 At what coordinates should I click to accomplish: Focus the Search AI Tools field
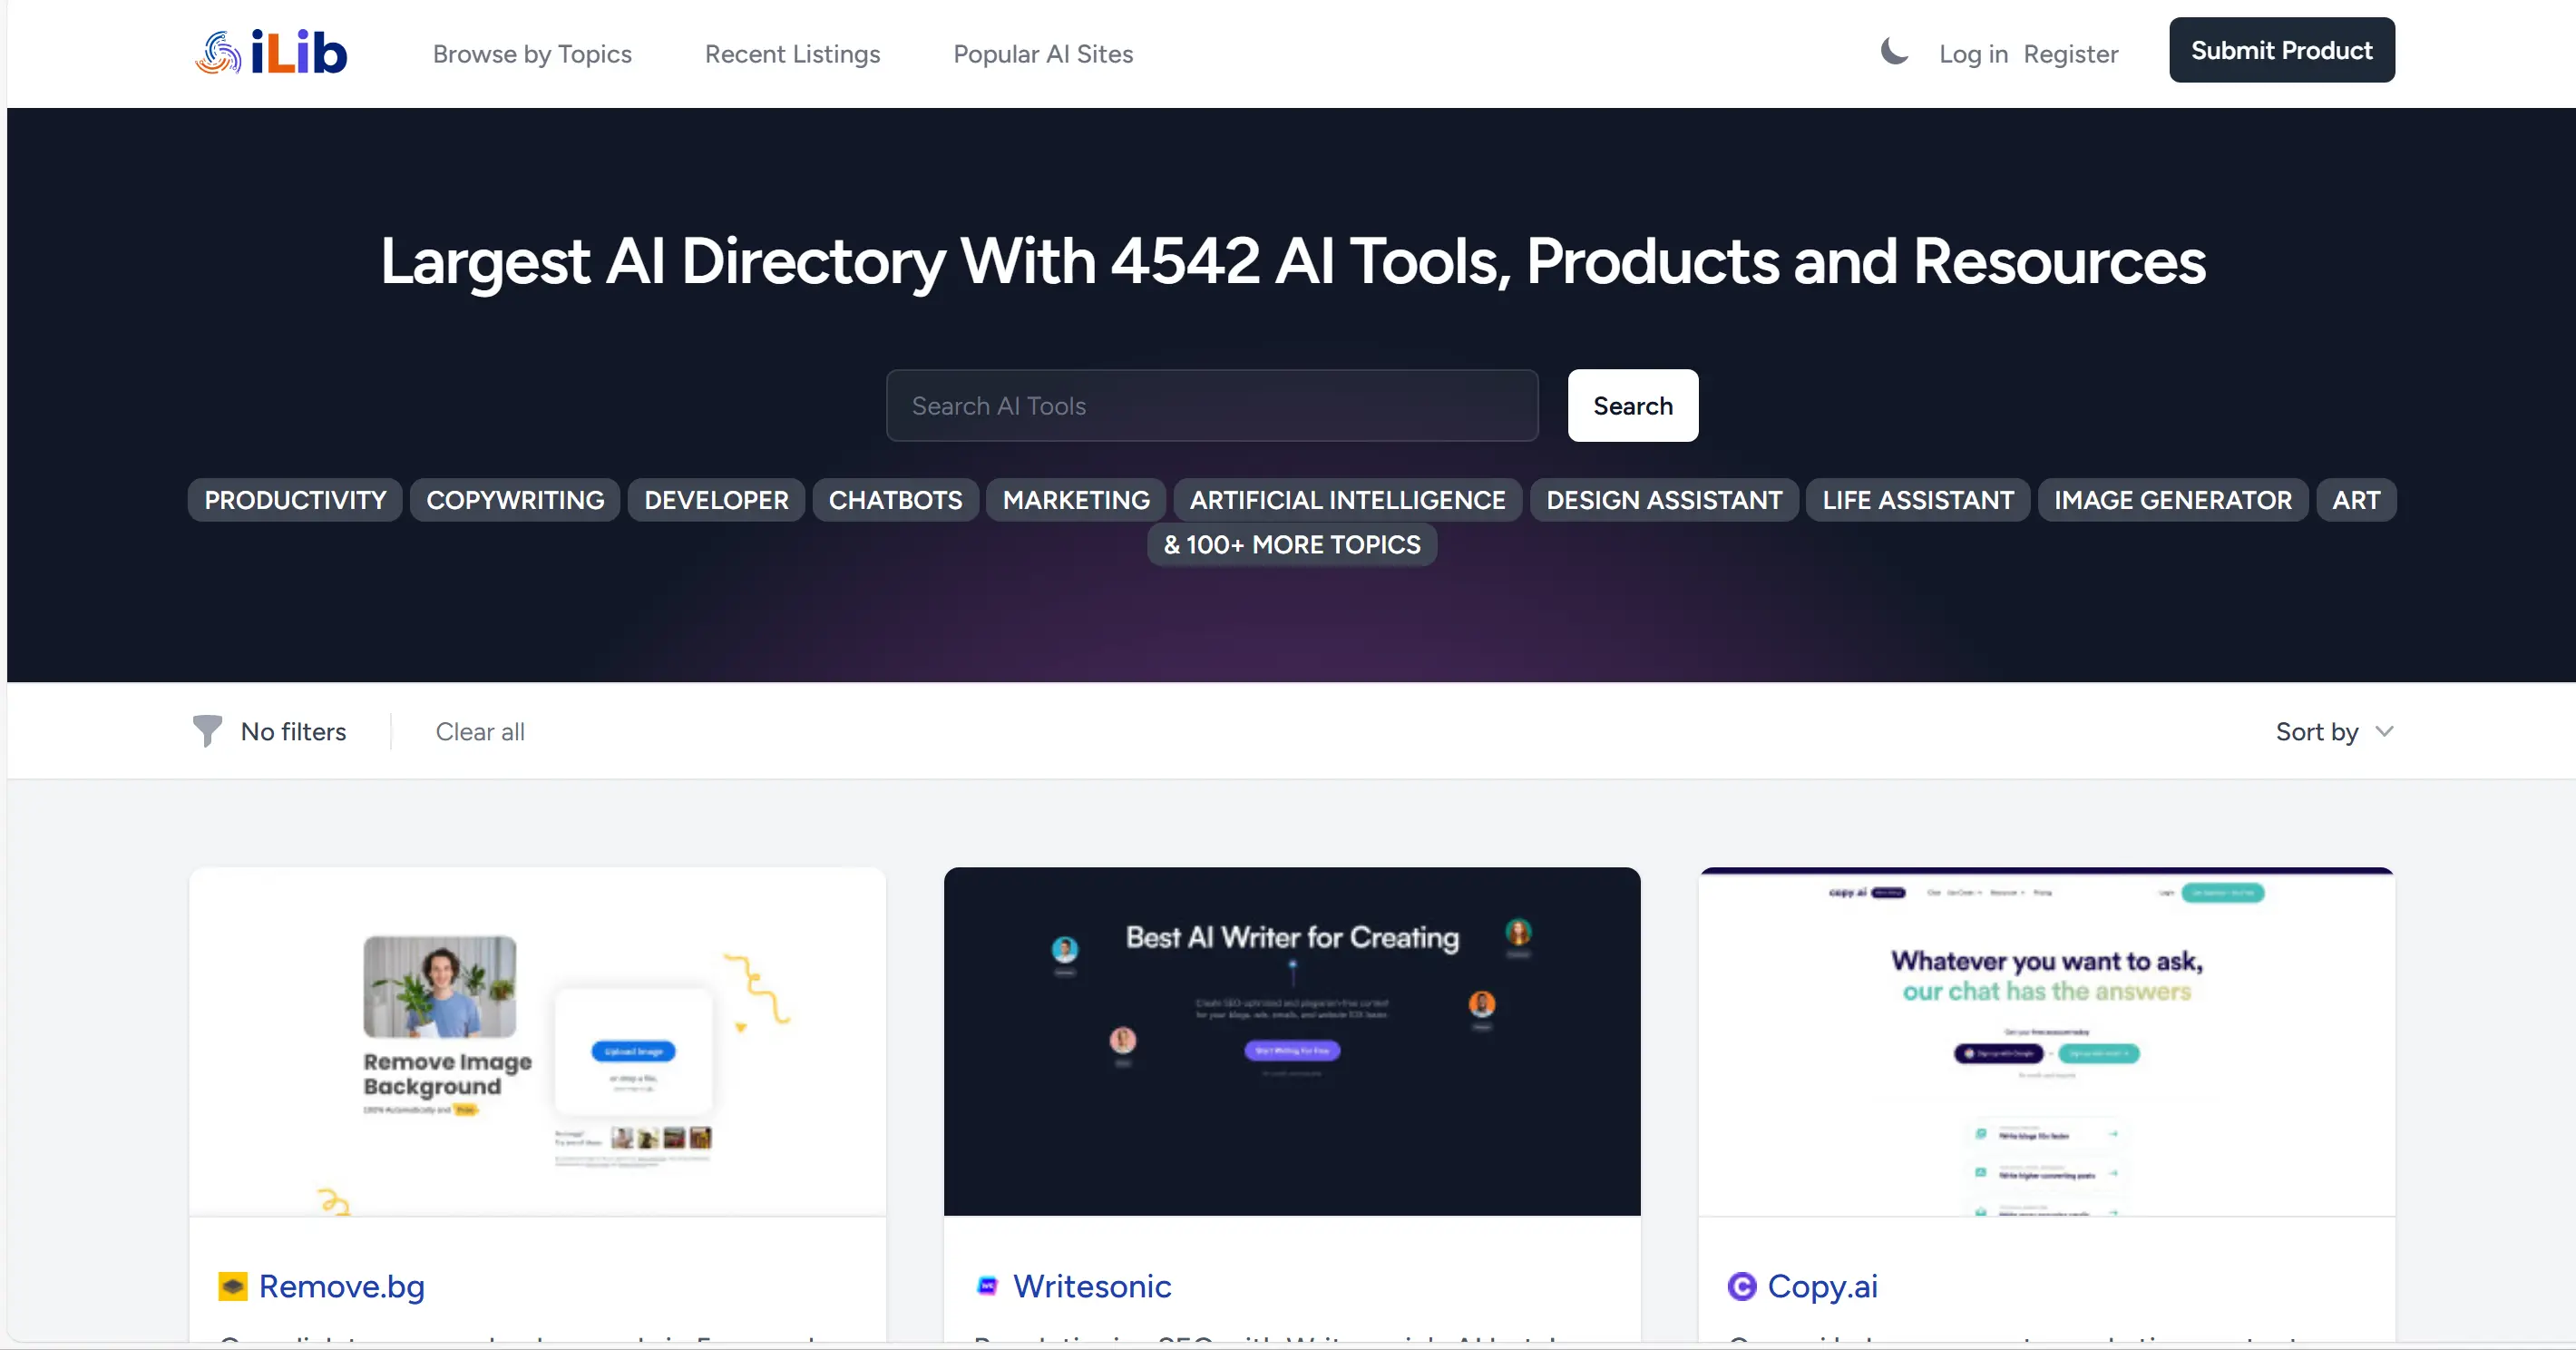(1212, 405)
